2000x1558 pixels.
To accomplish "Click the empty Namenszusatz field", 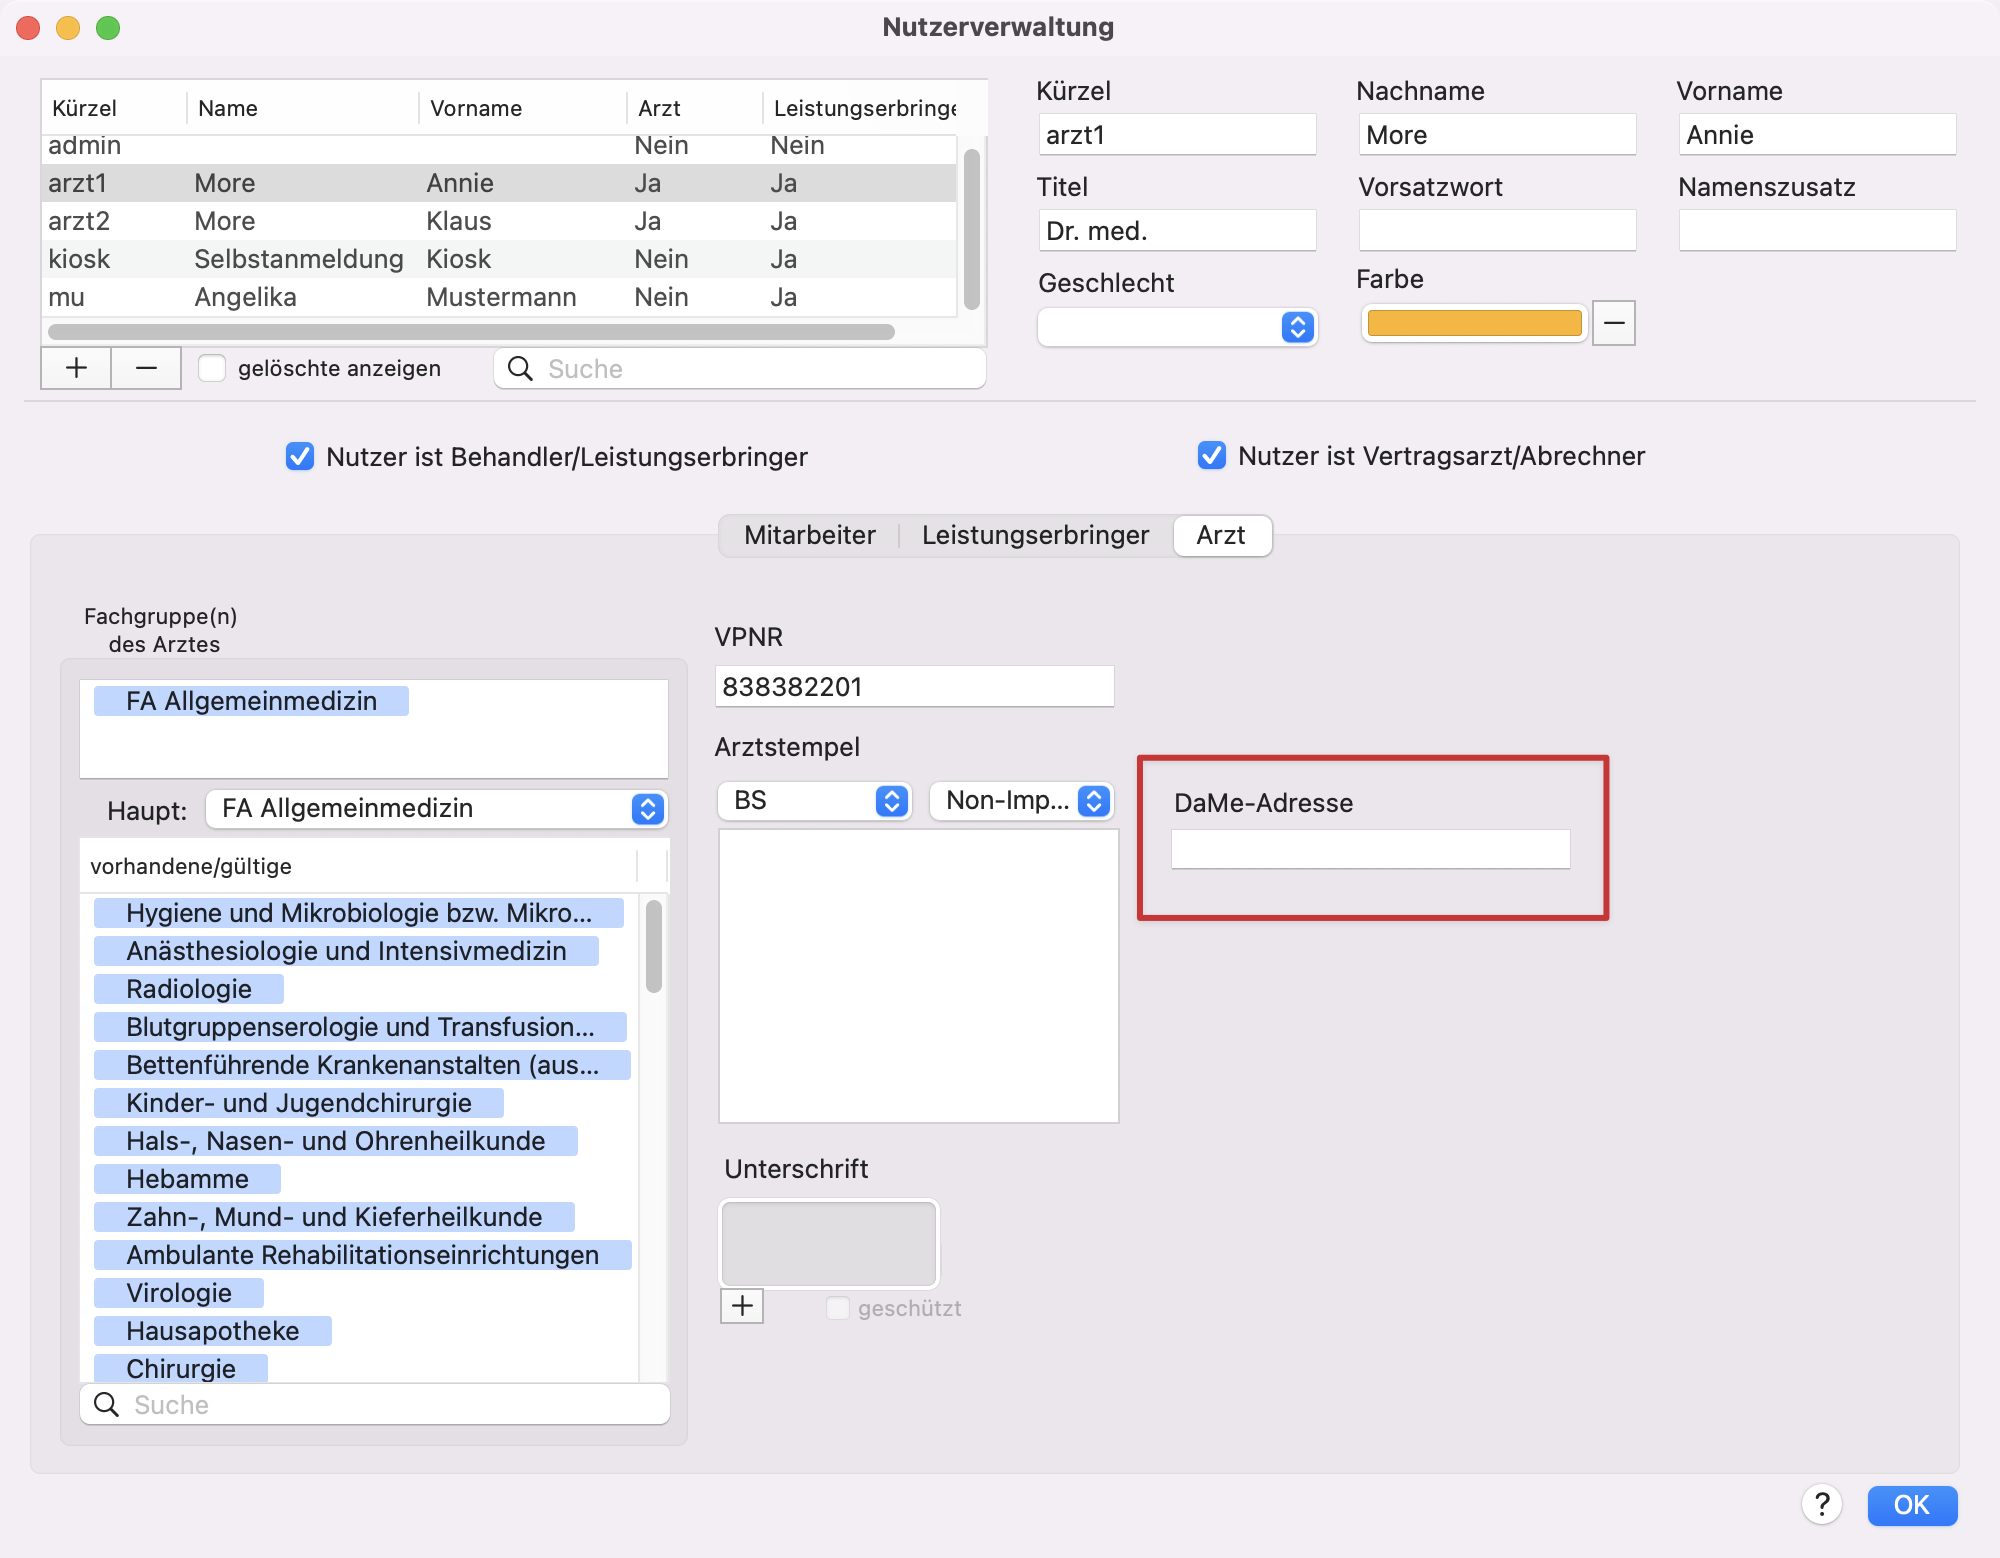I will click(x=1817, y=231).
